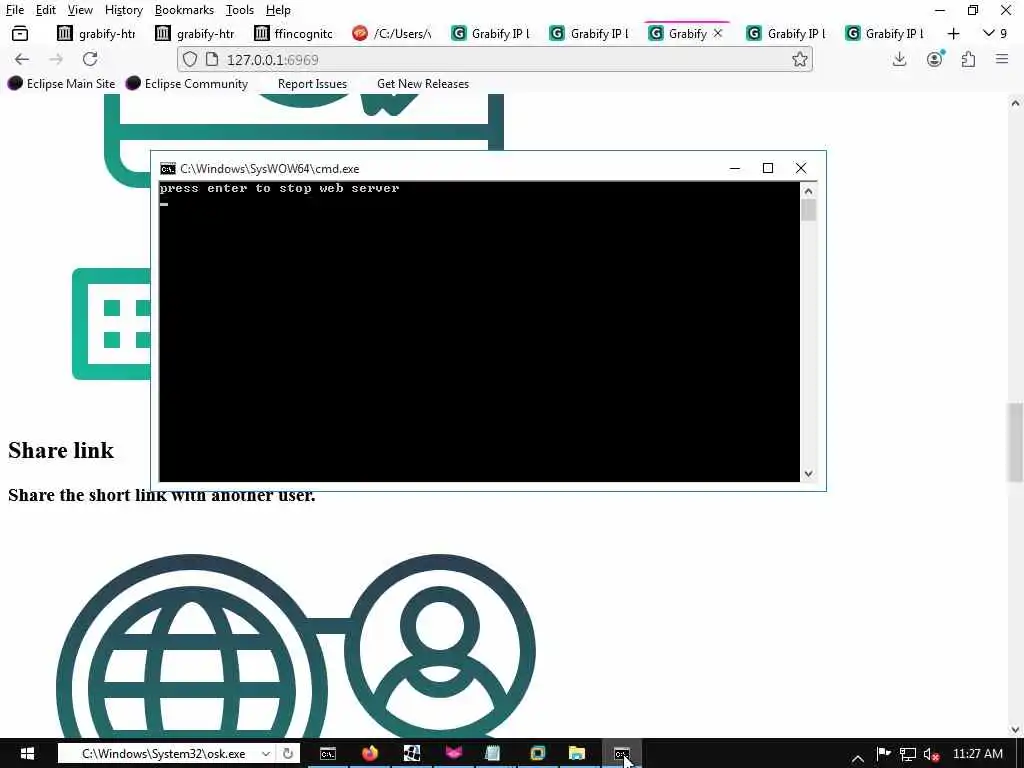
Task: Open the pink cat-face taskbar app
Action: (453, 753)
